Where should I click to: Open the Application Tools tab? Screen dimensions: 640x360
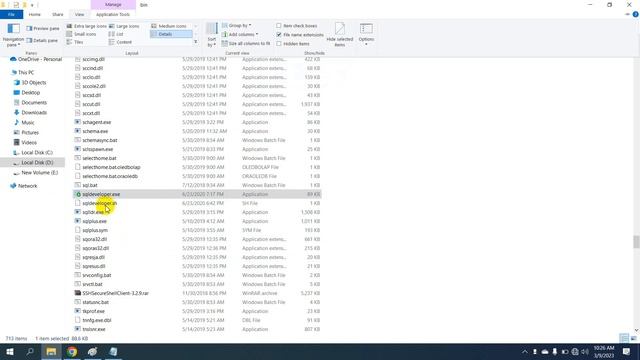pyautogui.click(x=113, y=14)
